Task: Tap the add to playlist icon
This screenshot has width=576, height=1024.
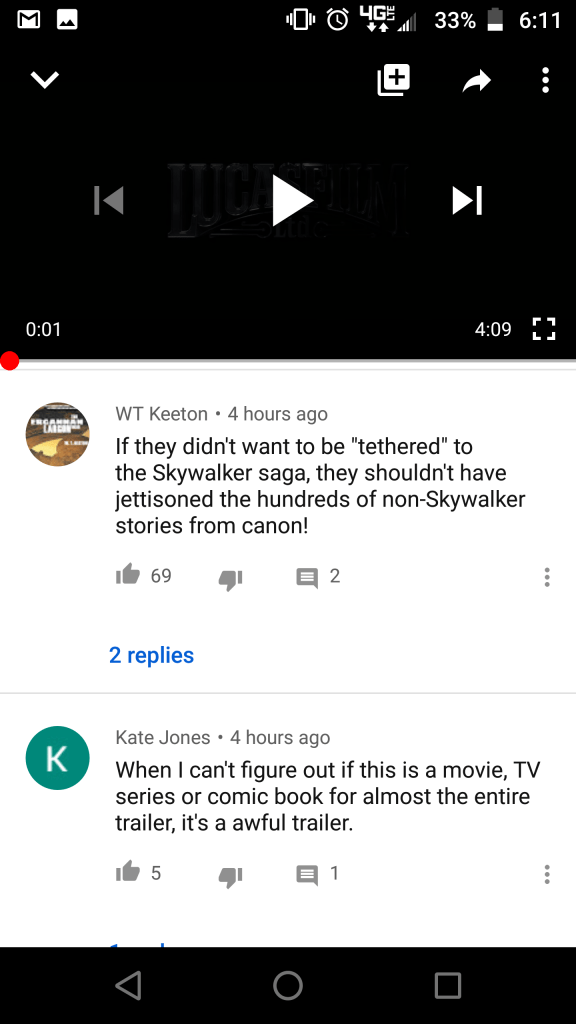Action: tap(394, 80)
